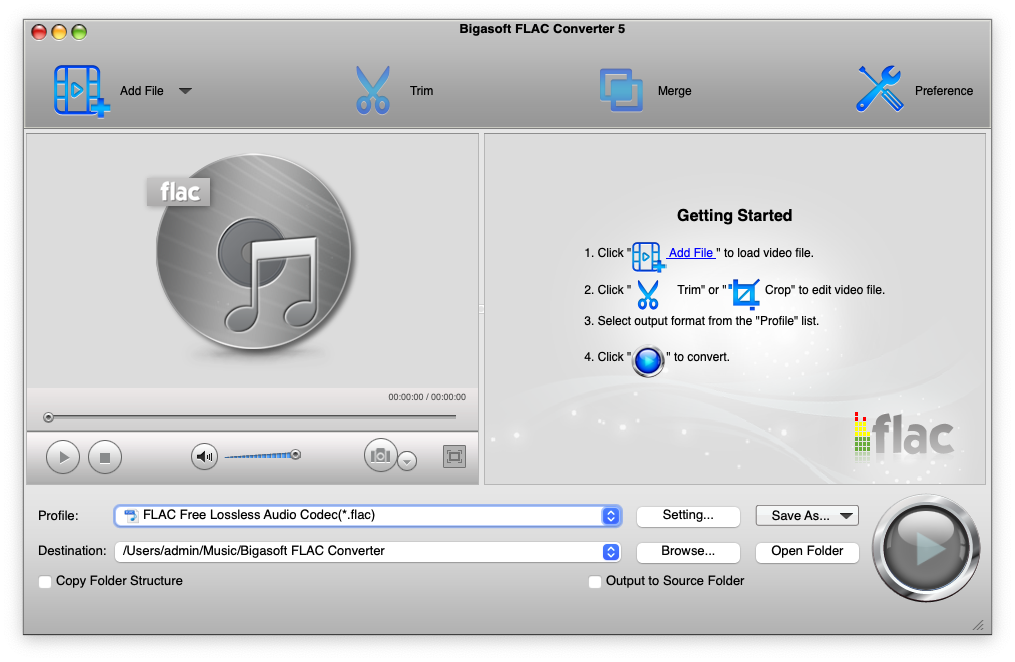Click the green zoom window button
1015x662 pixels.
pyautogui.click(x=79, y=32)
